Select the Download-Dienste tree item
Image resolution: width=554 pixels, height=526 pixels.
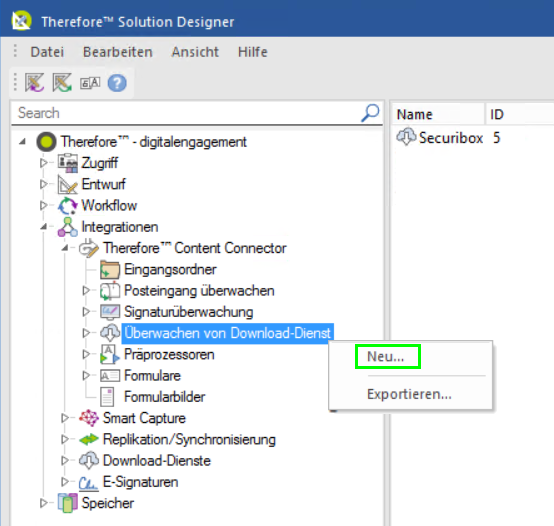coord(157,461)
